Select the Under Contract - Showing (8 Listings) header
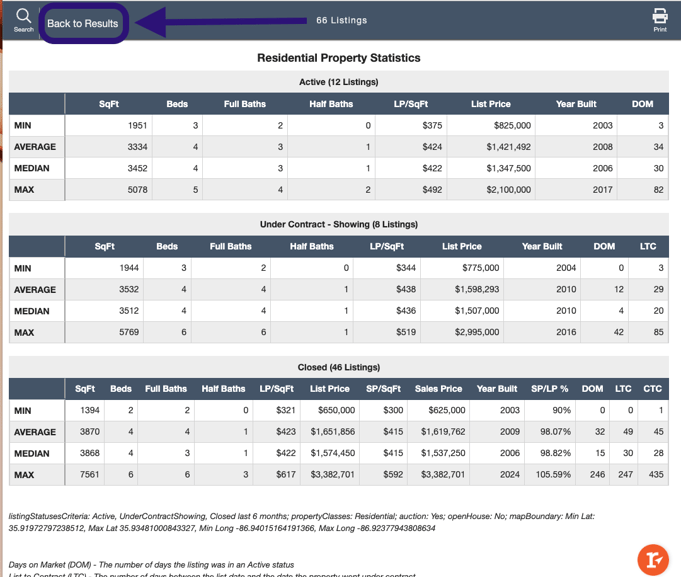This screenshot has width=681, height=577. click(x=339, y=224)
